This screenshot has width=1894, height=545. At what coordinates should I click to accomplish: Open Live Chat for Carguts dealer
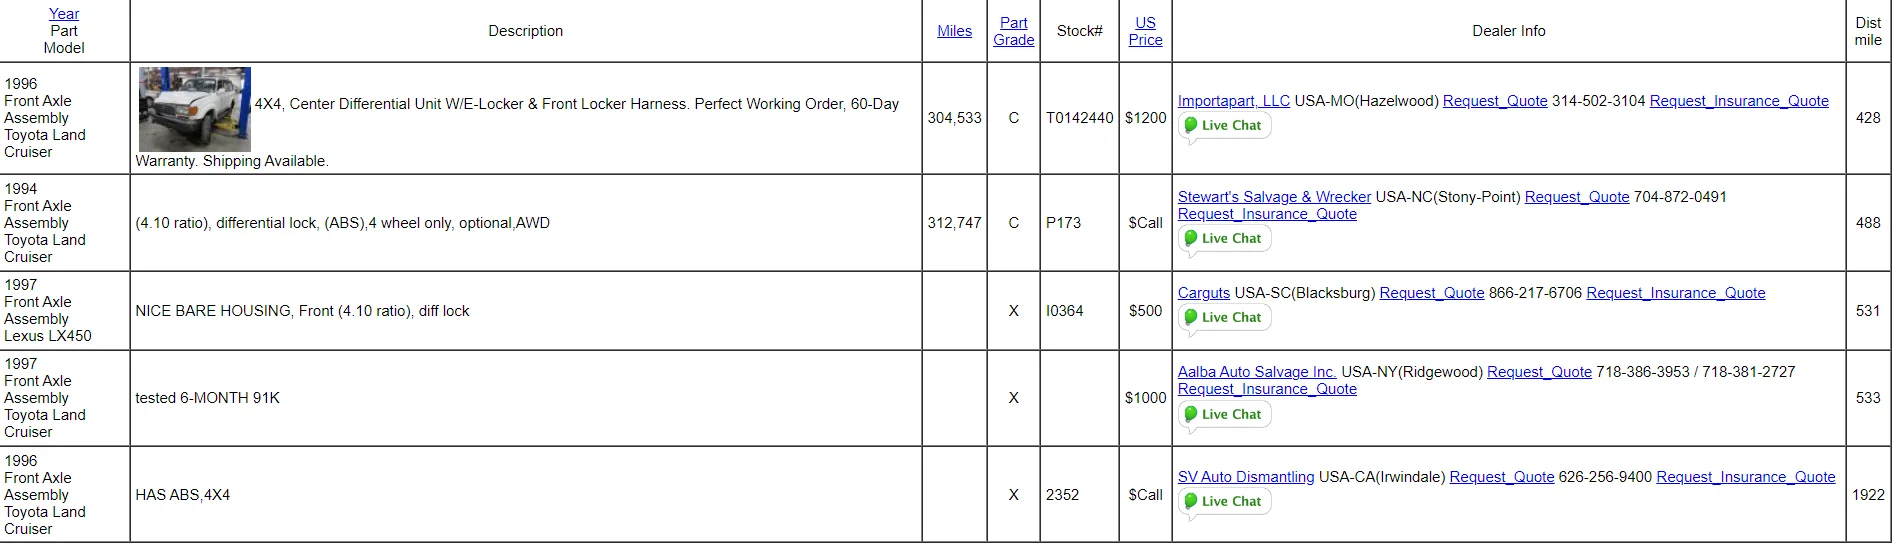(1224, 318)
